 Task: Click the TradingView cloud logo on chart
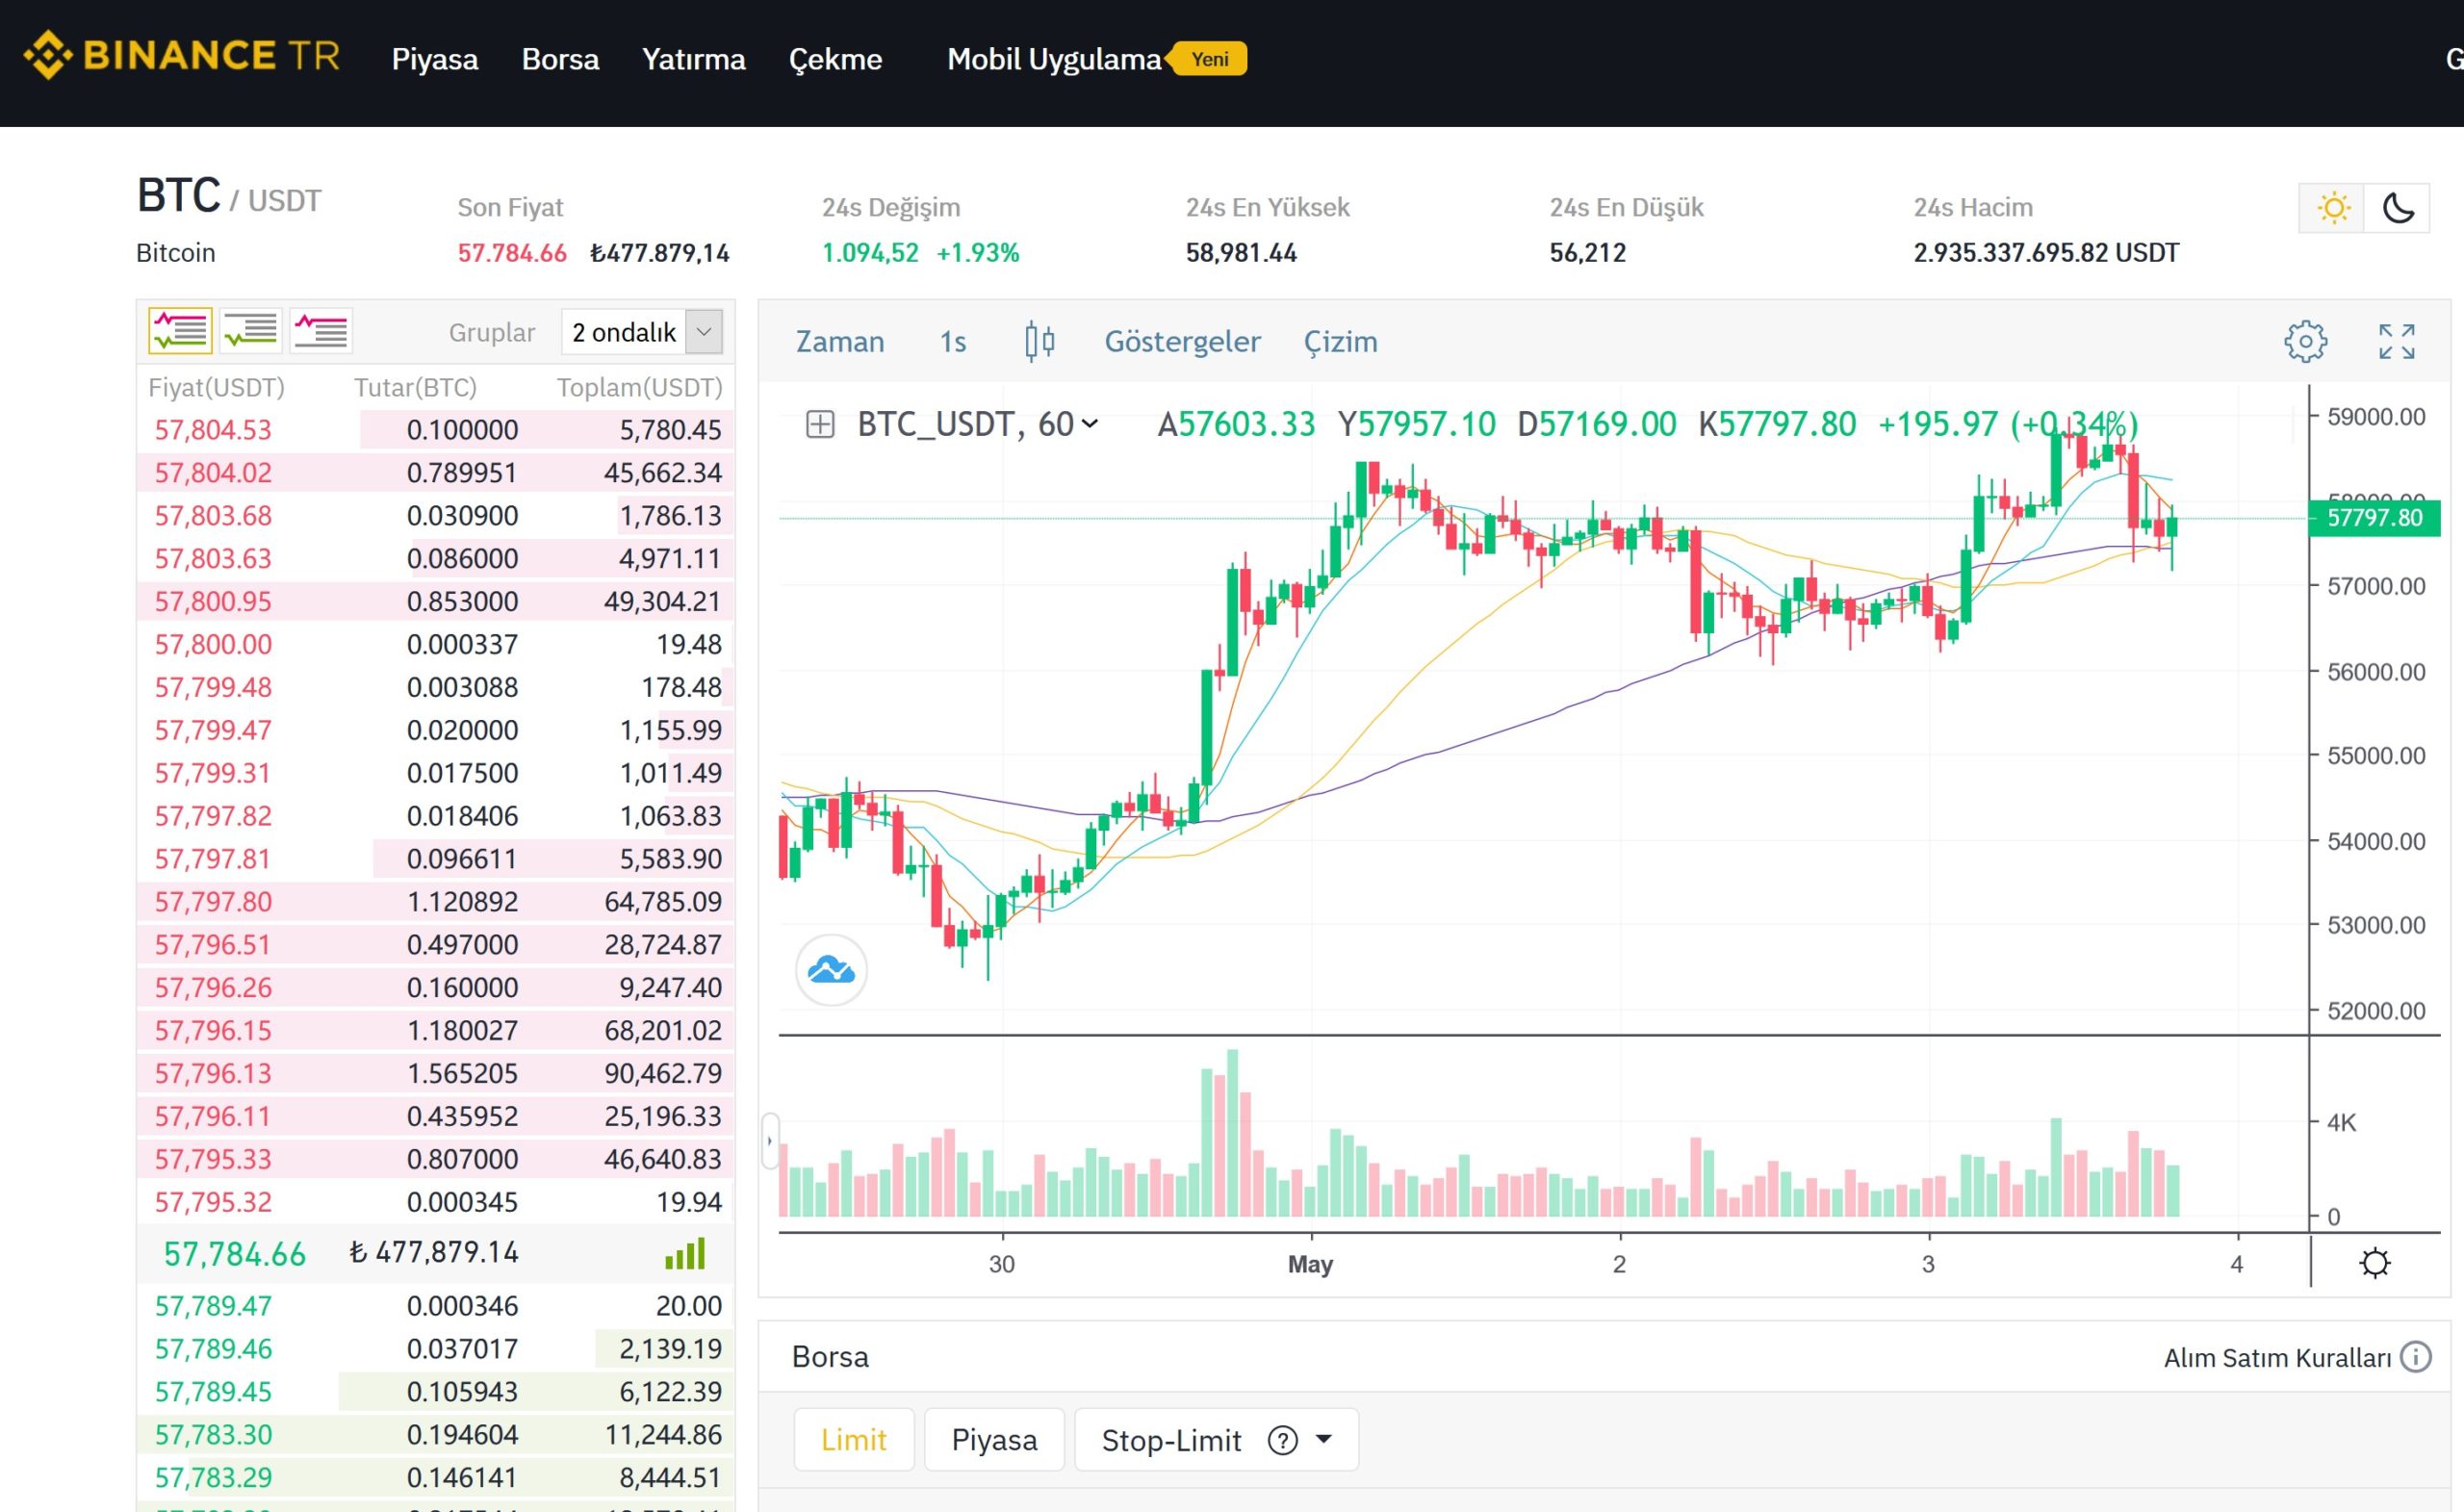click(x=831, y=969)
